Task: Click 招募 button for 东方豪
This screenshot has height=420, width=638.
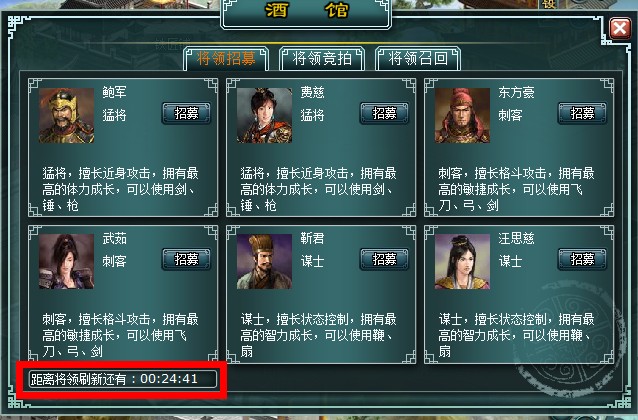Action: 582,113
